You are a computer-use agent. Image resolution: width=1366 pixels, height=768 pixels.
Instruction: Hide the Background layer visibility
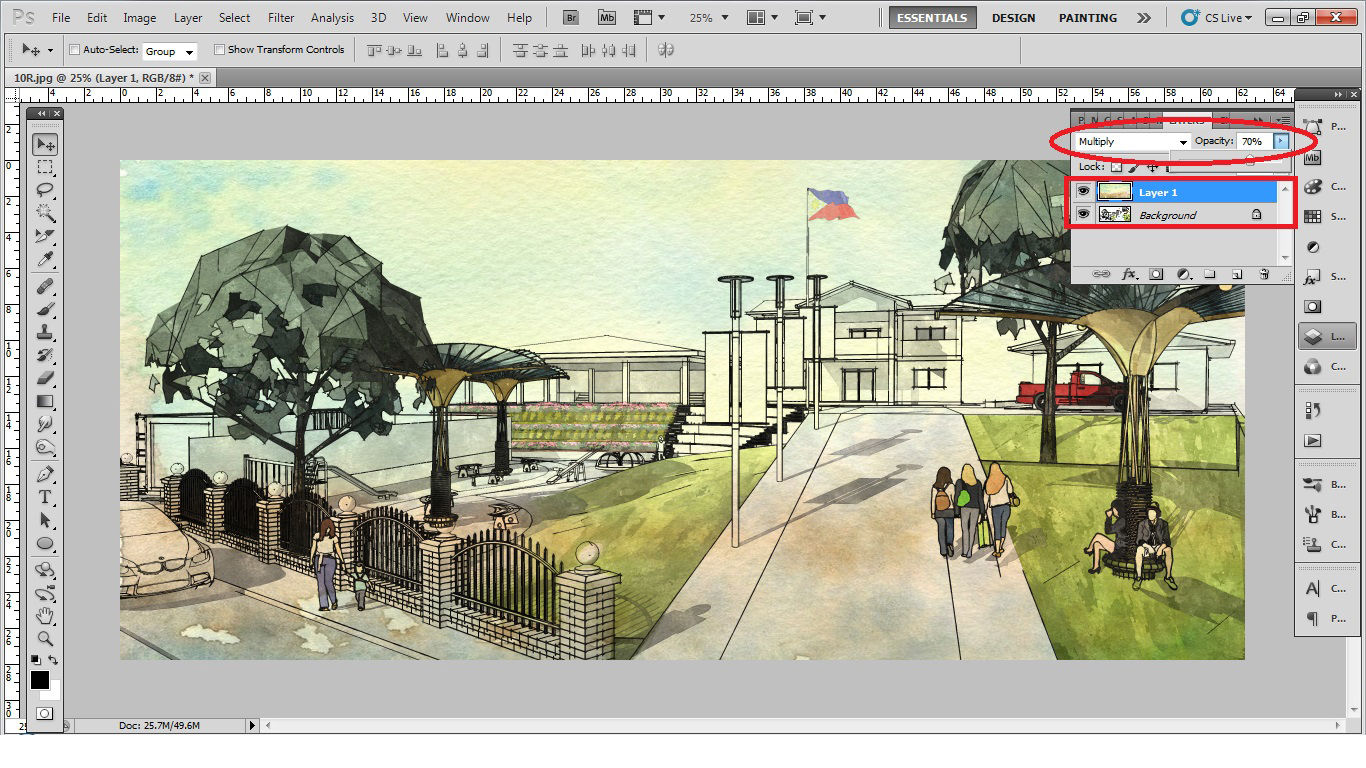1085,215
